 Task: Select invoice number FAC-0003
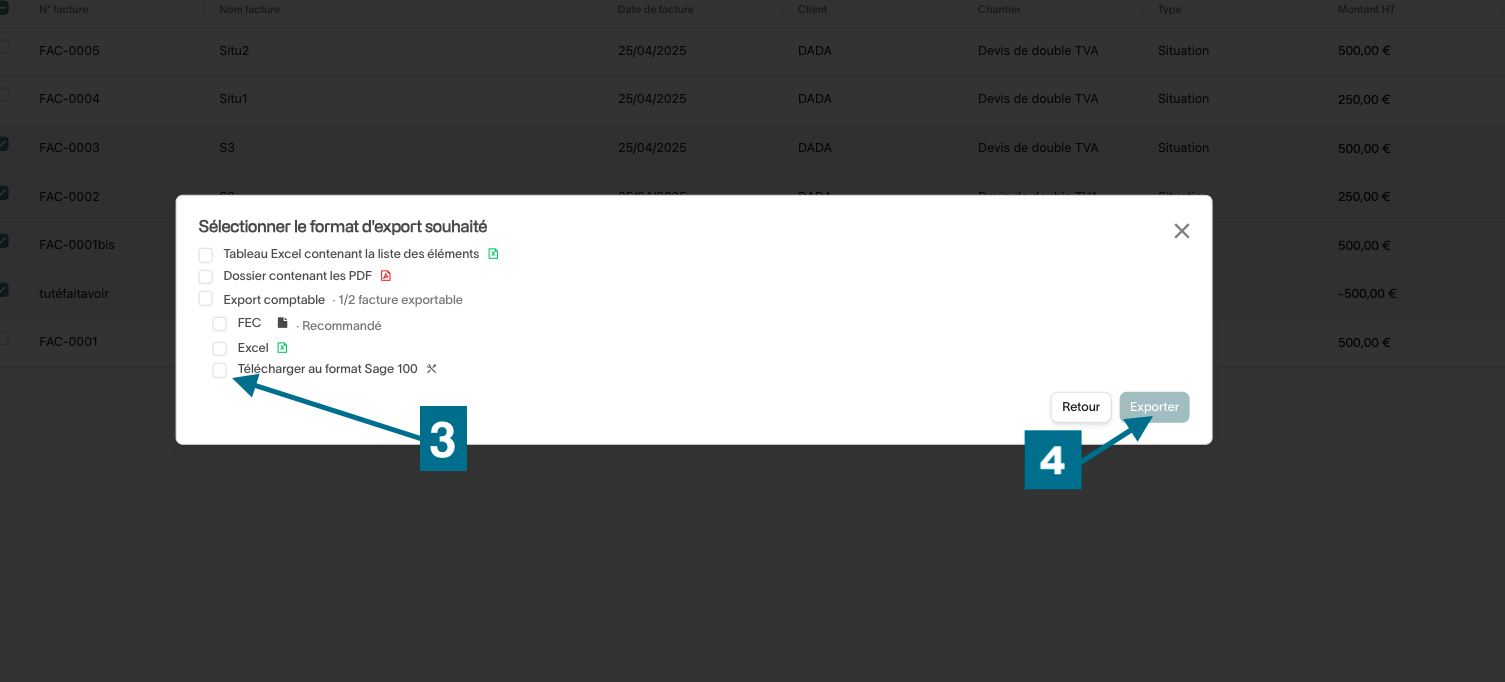point(69,148)
